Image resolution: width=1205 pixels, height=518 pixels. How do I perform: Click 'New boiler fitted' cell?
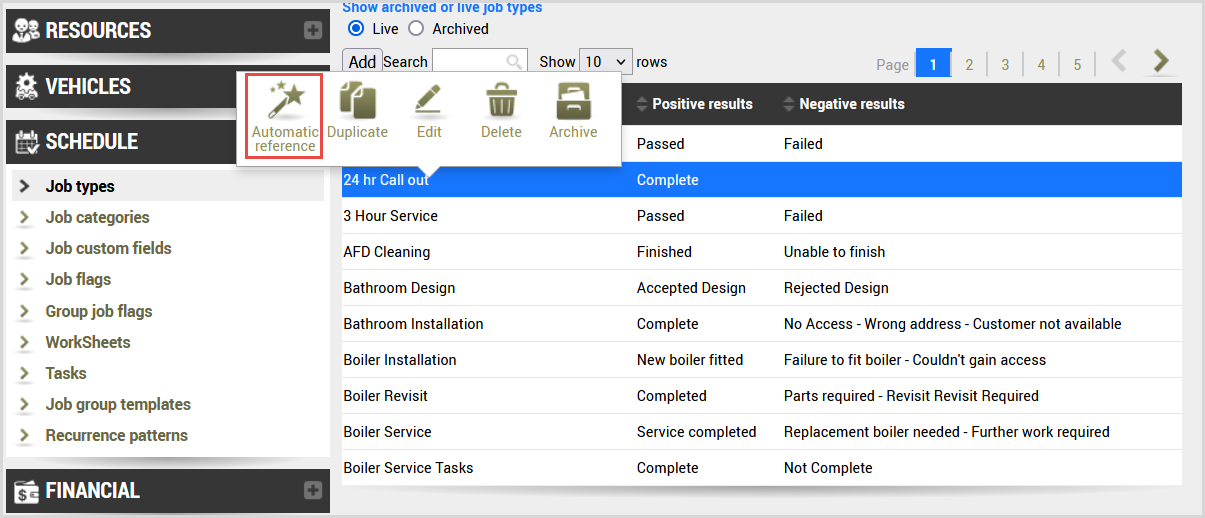[x=690, y=360]
